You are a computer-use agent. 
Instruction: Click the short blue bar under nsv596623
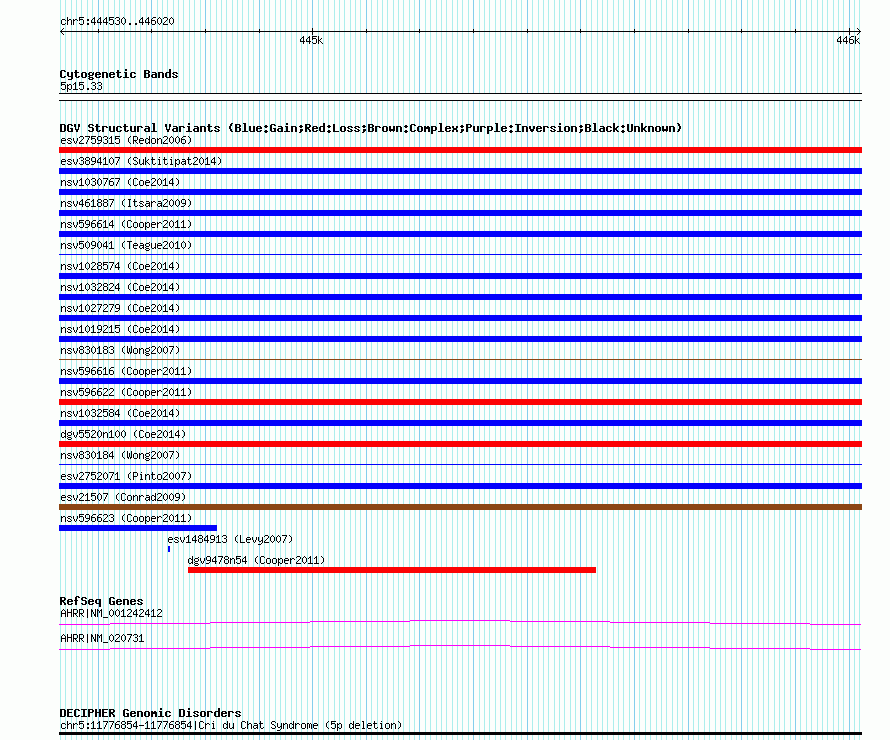[138, 528]
